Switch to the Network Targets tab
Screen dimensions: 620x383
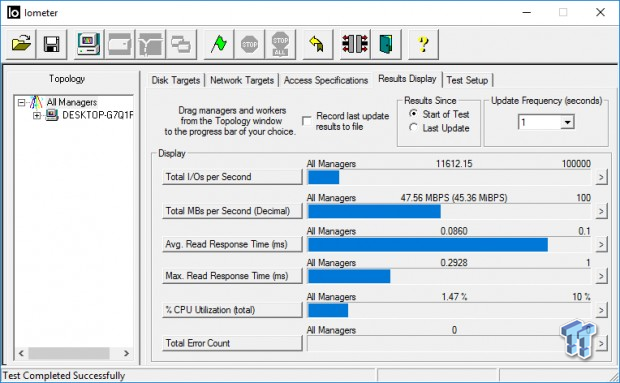pyautogui.click(x=242, y=80)
